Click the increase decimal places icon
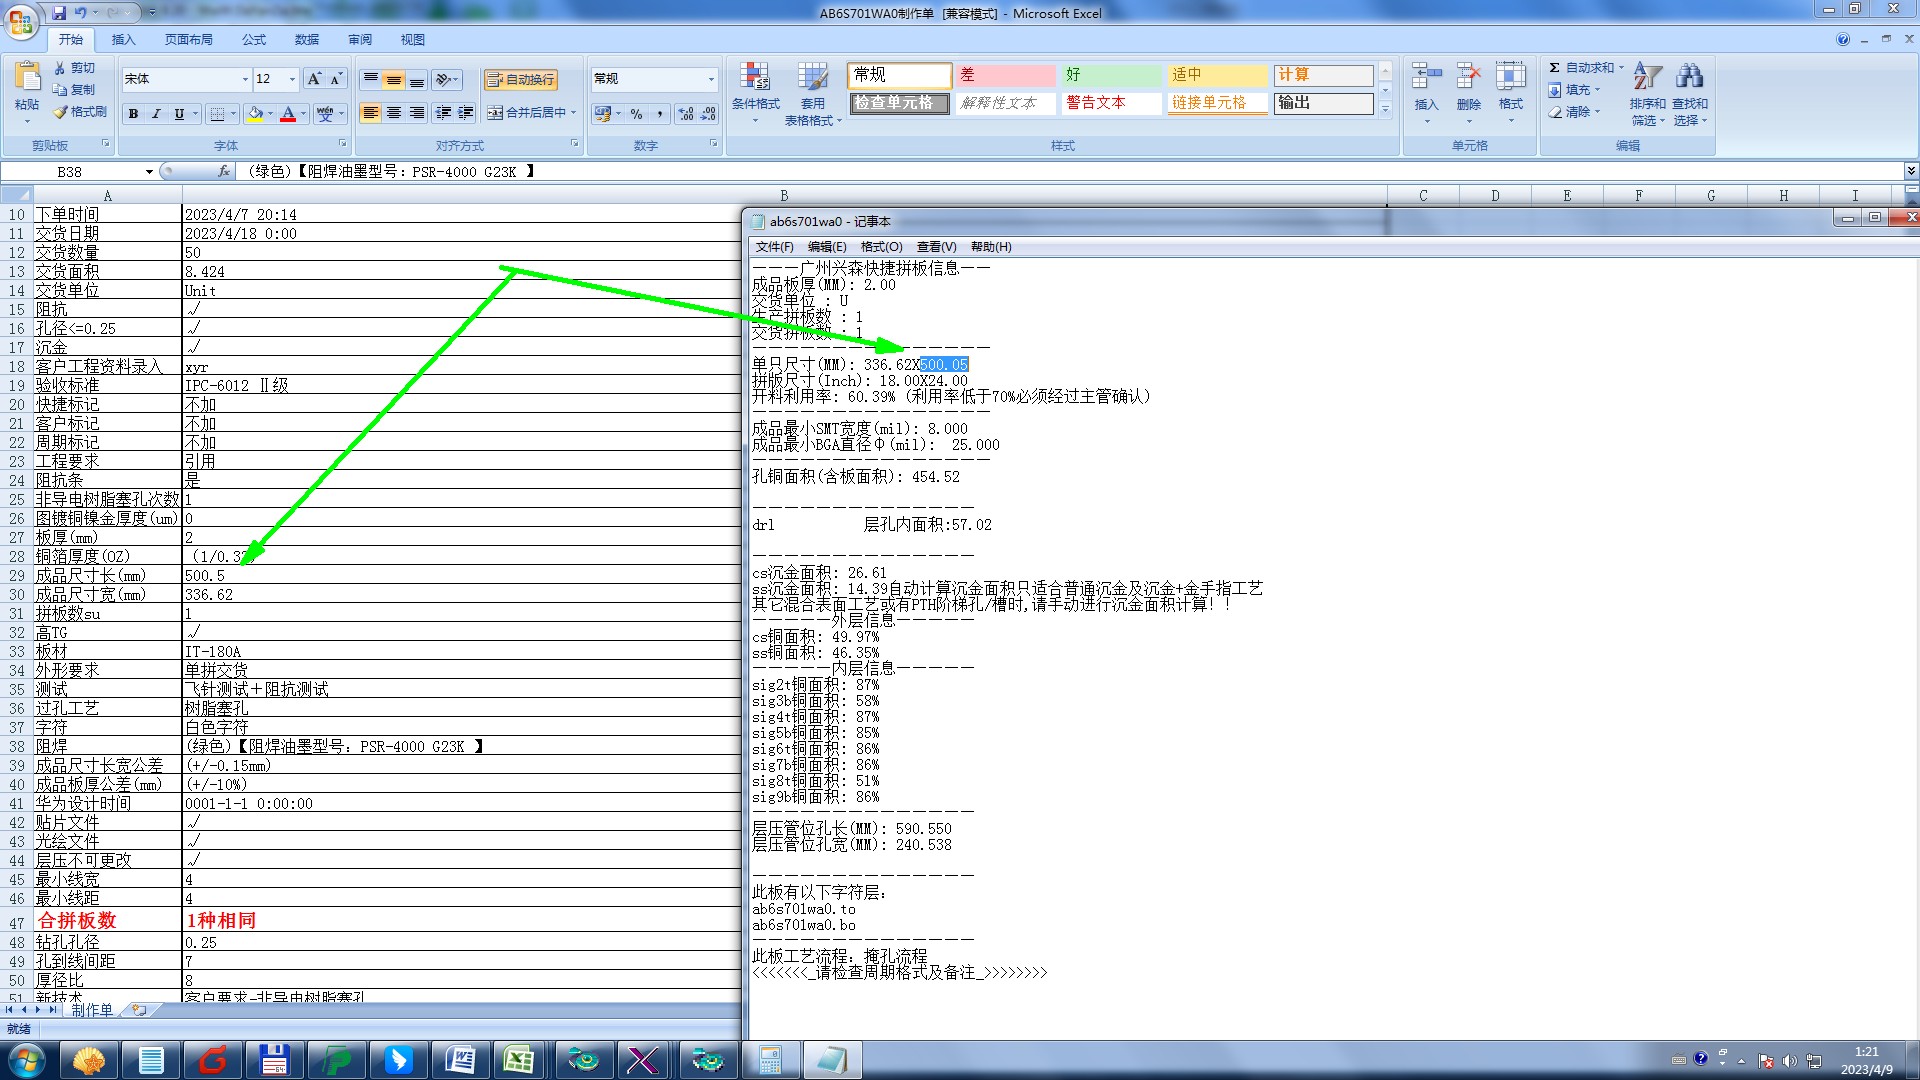1920x1080 pixels. tap(686, 114)
